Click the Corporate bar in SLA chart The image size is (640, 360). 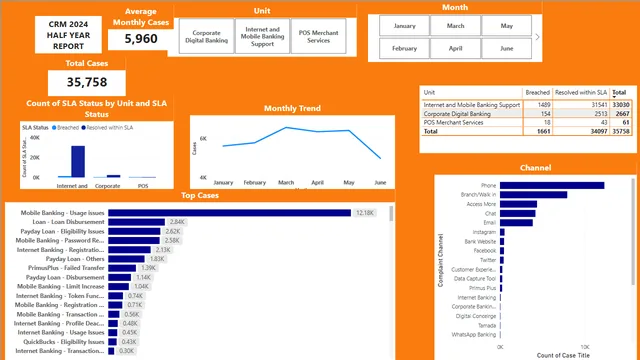[113, 176]
